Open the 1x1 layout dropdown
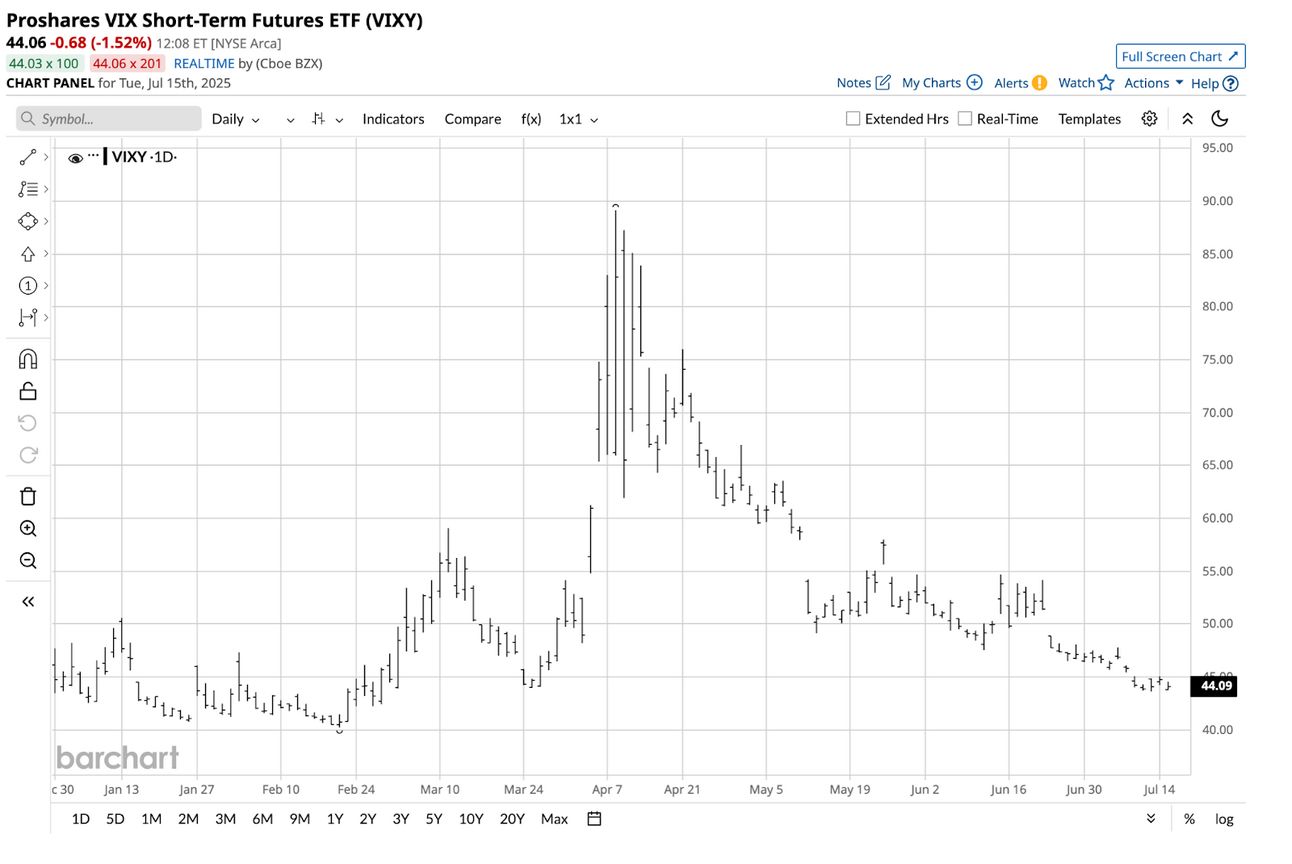The width and height of the screenshot is (1292, 864). pyautogui.click(x=579, y=119)
